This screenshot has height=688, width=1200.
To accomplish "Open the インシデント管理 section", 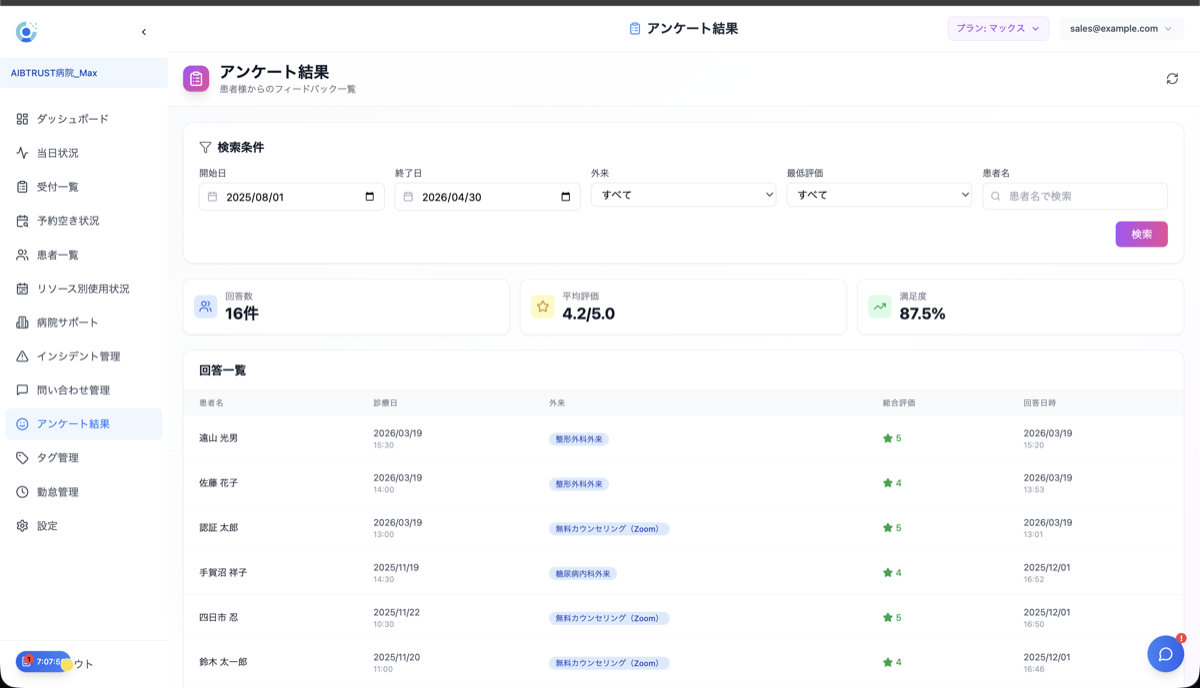I will tap(78, 356).
